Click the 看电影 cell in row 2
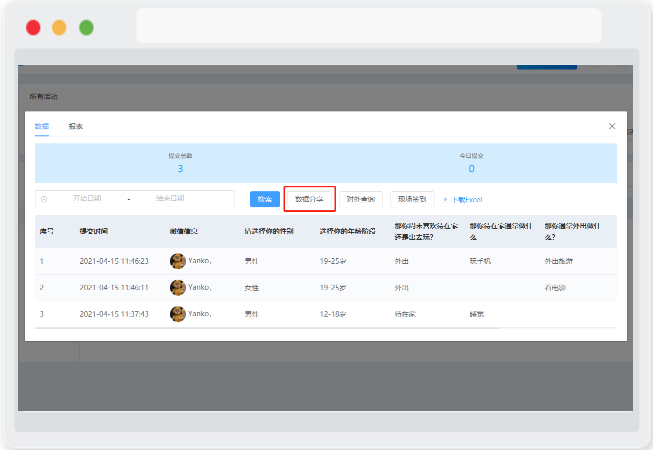 (x=555, y=288)
